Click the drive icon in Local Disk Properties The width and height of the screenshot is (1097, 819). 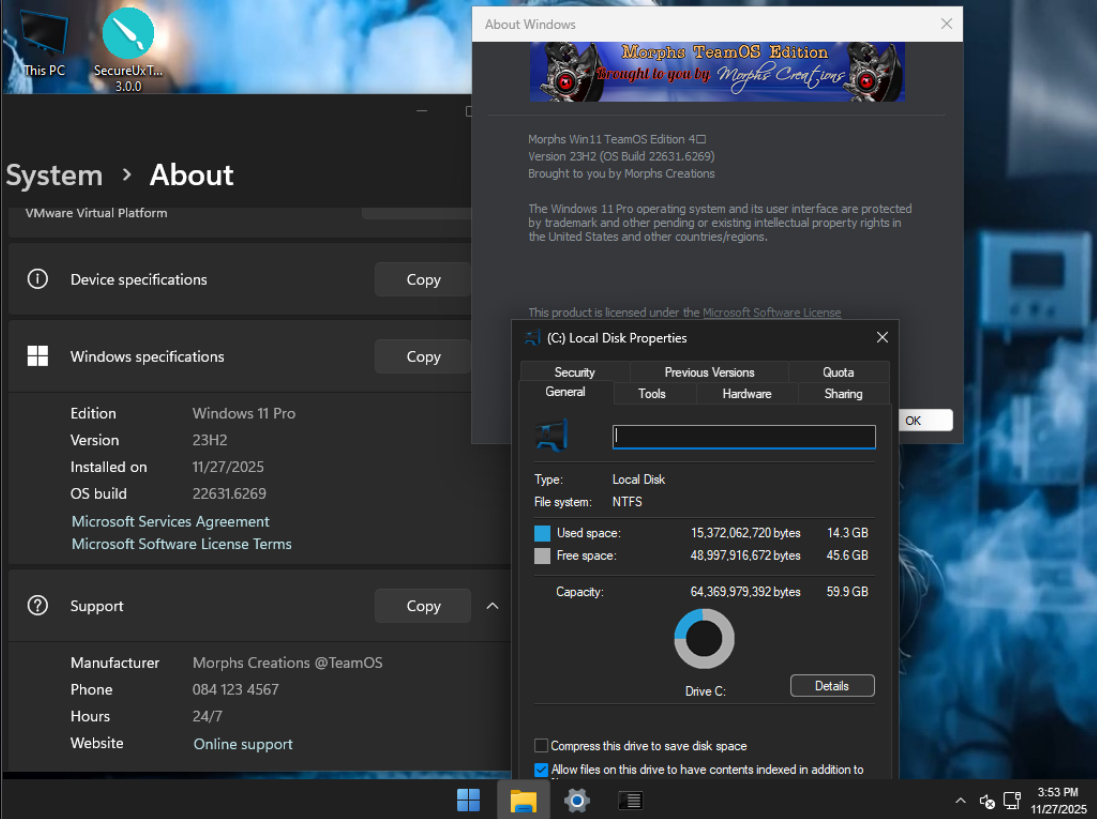pos(552,436)
